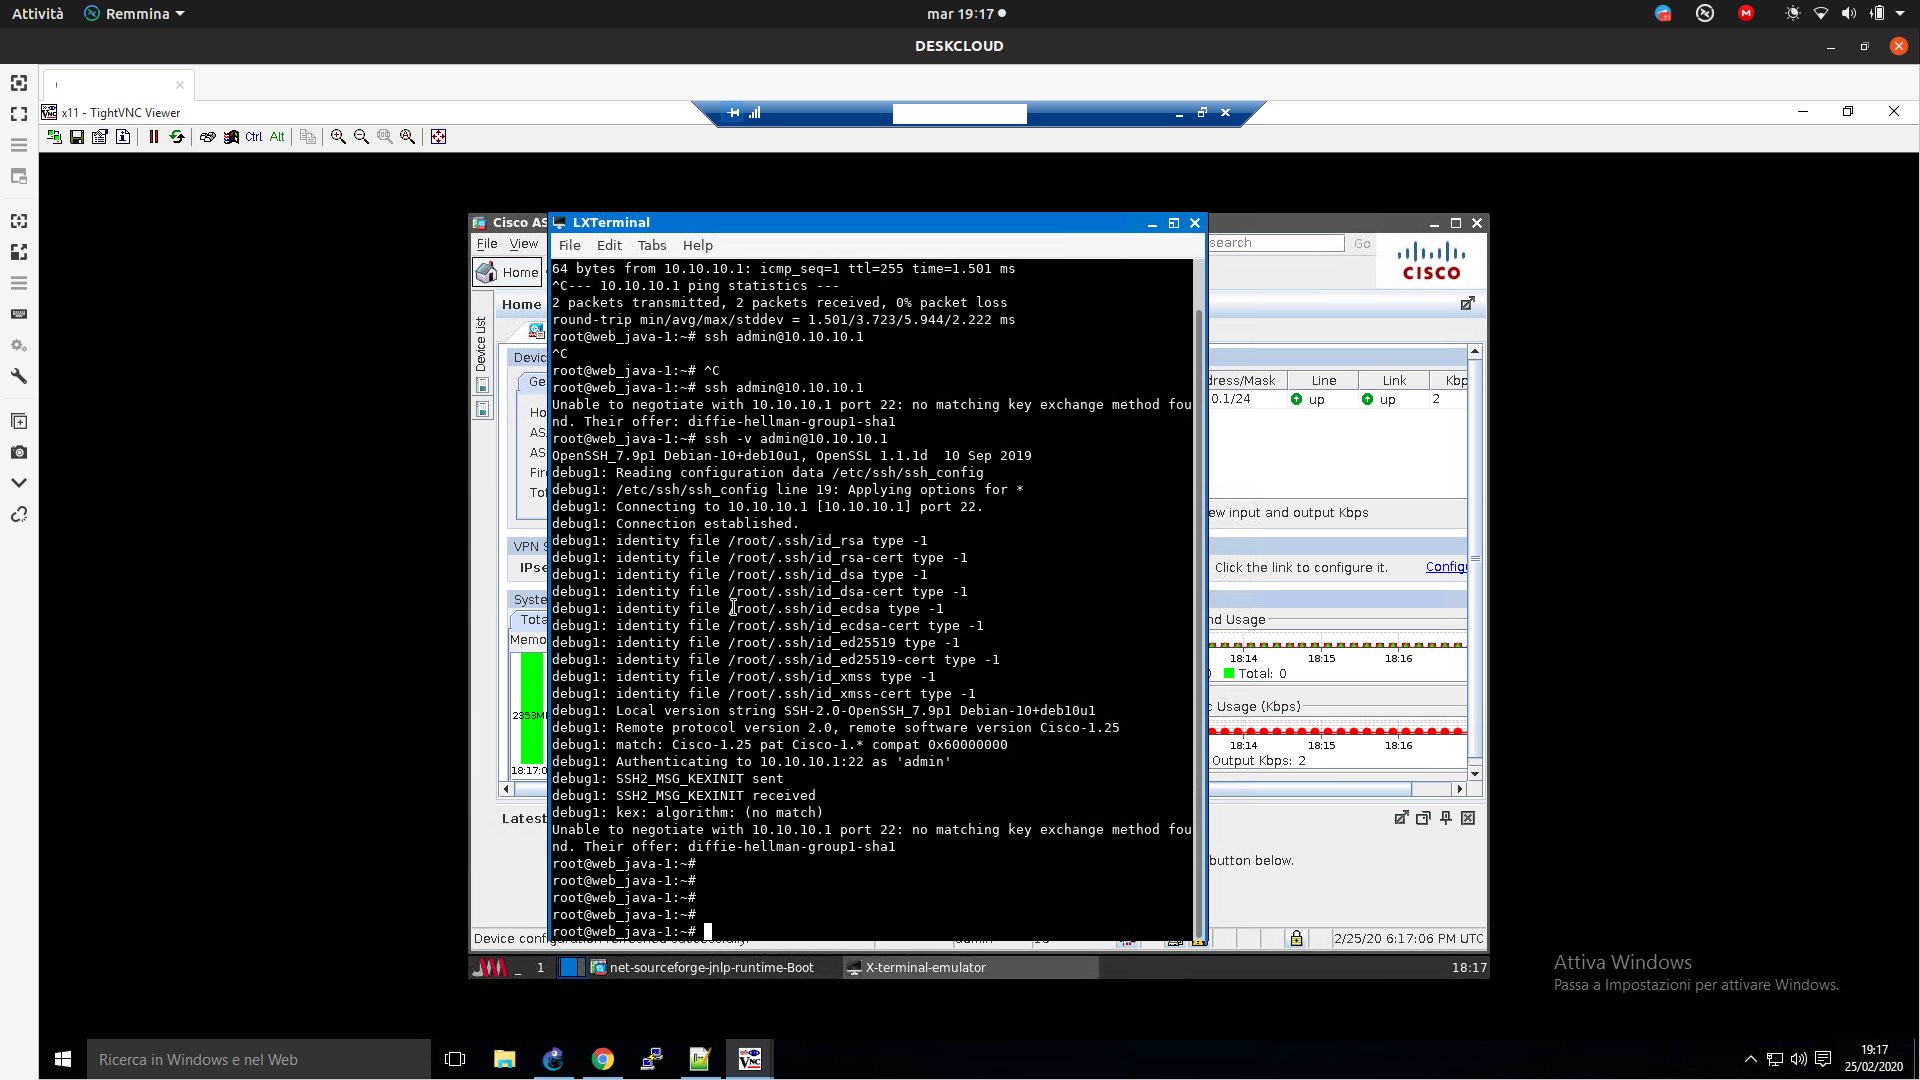Click the TightVNC pause button
This screenshot has width=1920, height=1080.
(154, 137)
